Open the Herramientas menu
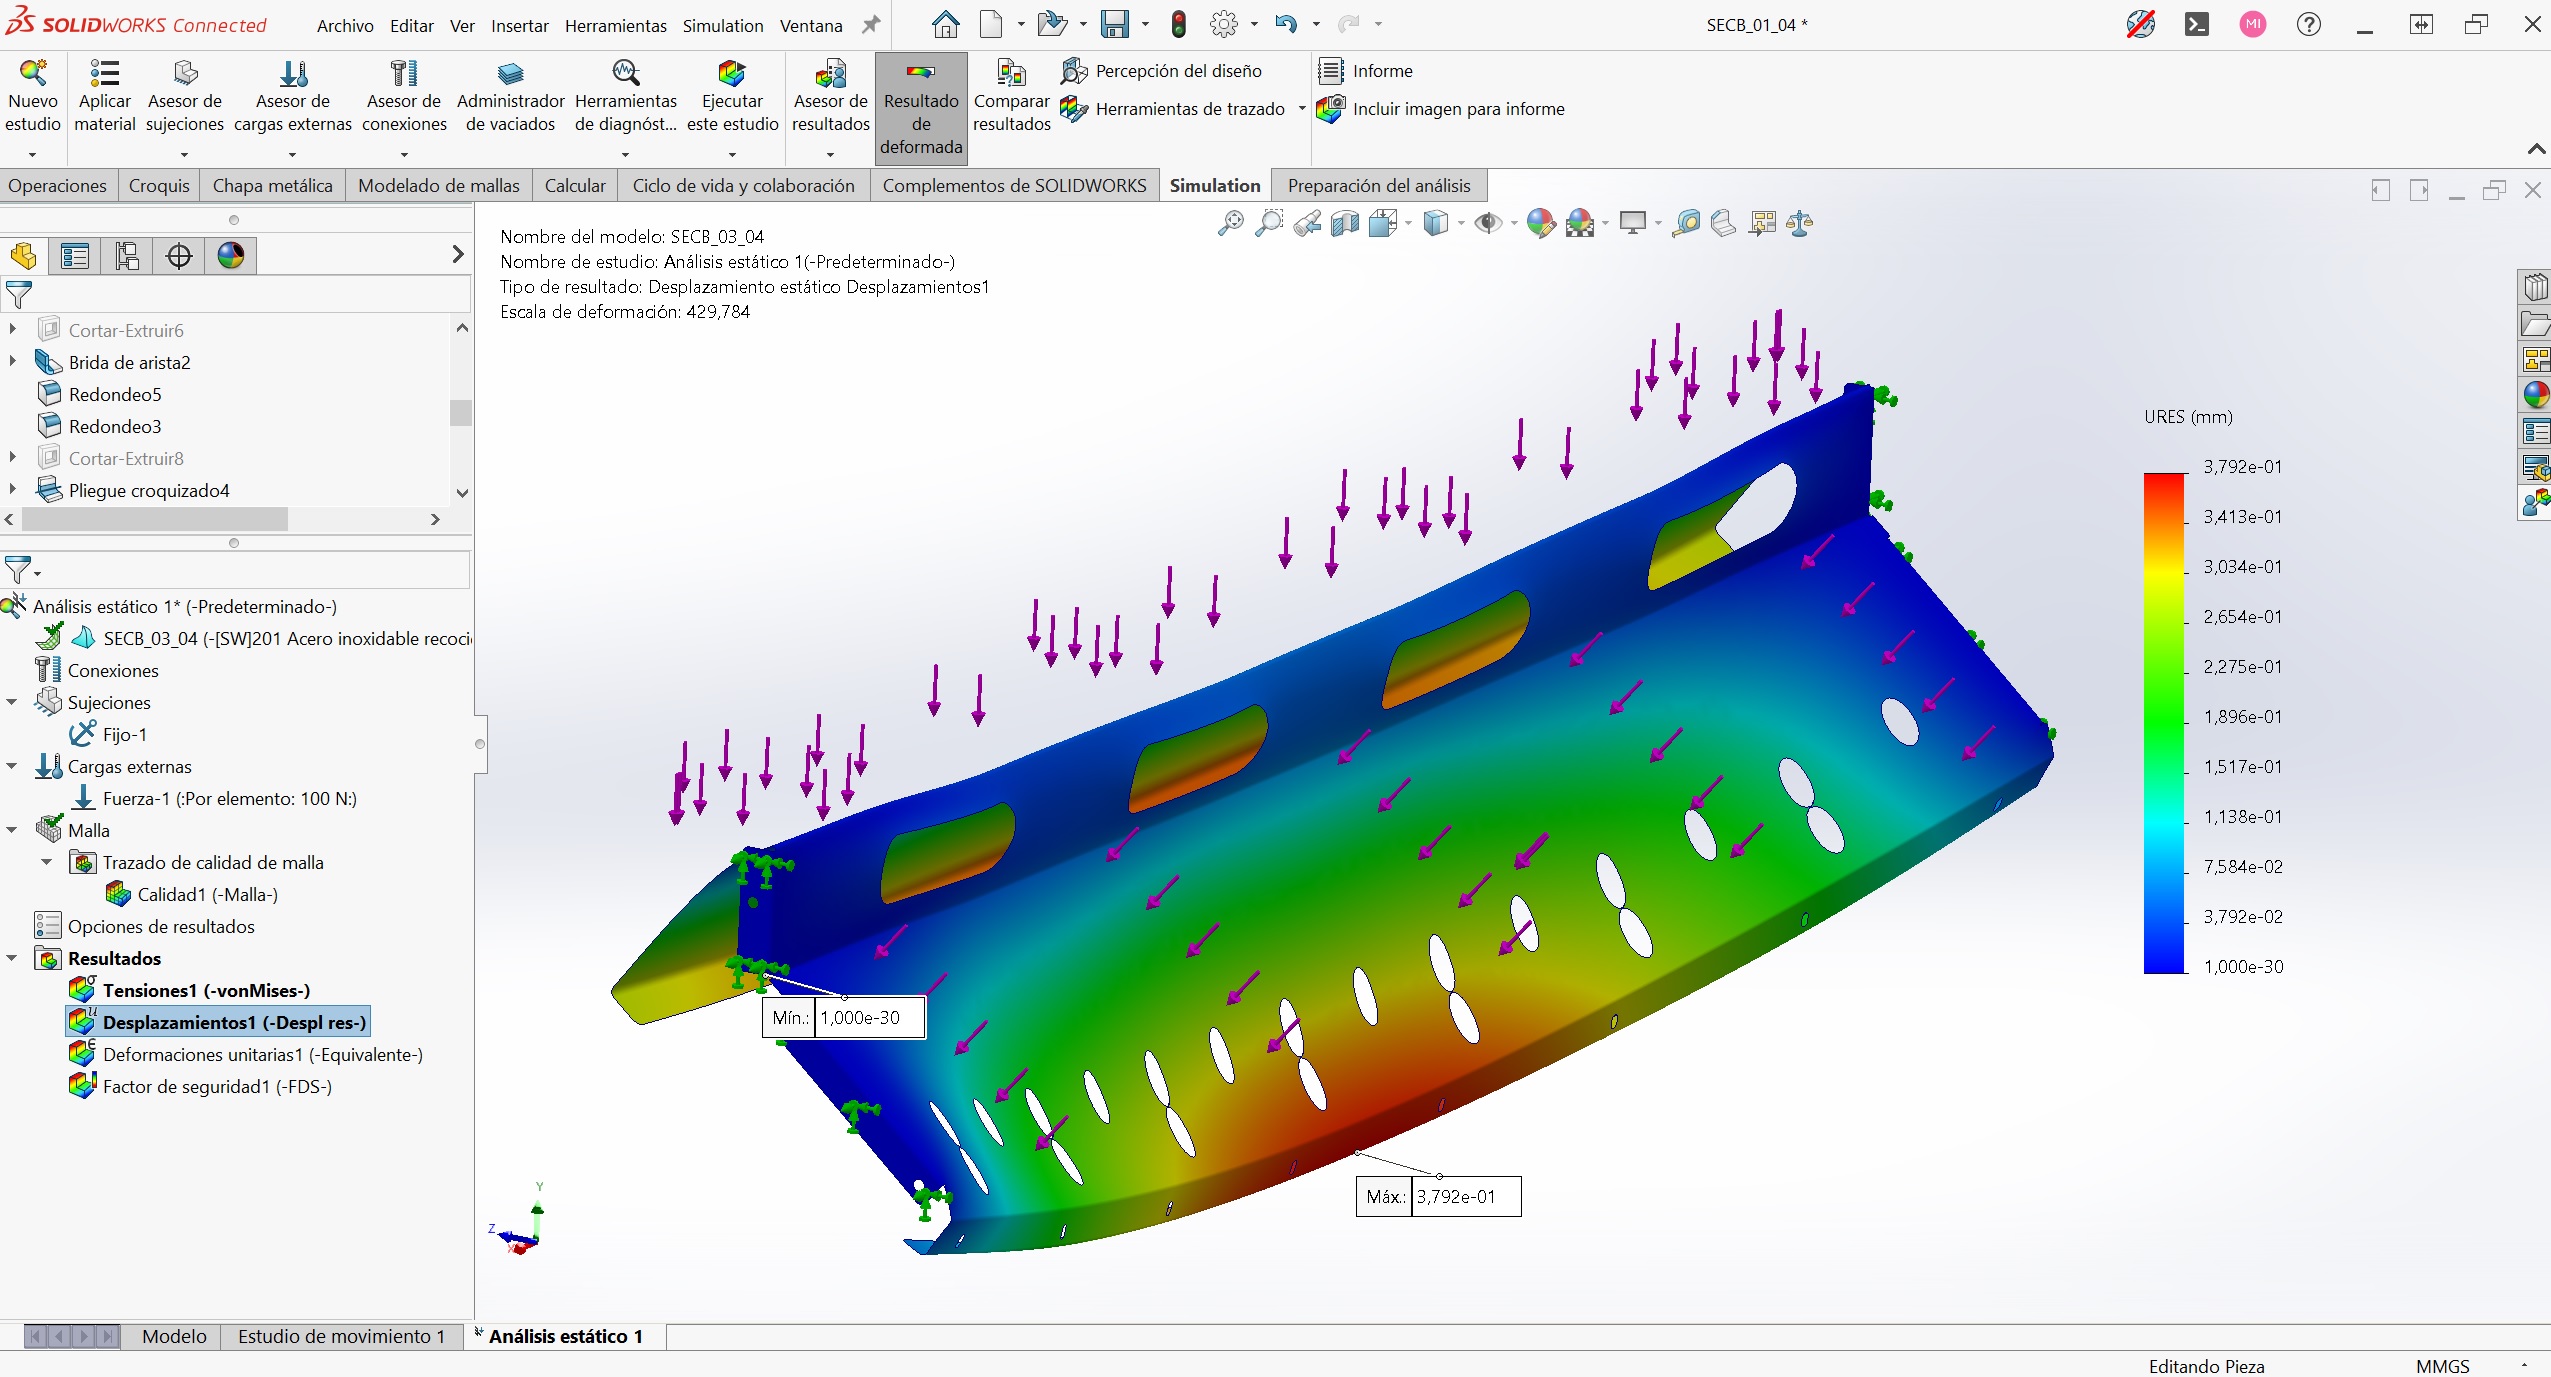This screenshot has width=2551, height=1377. [616, 25]
